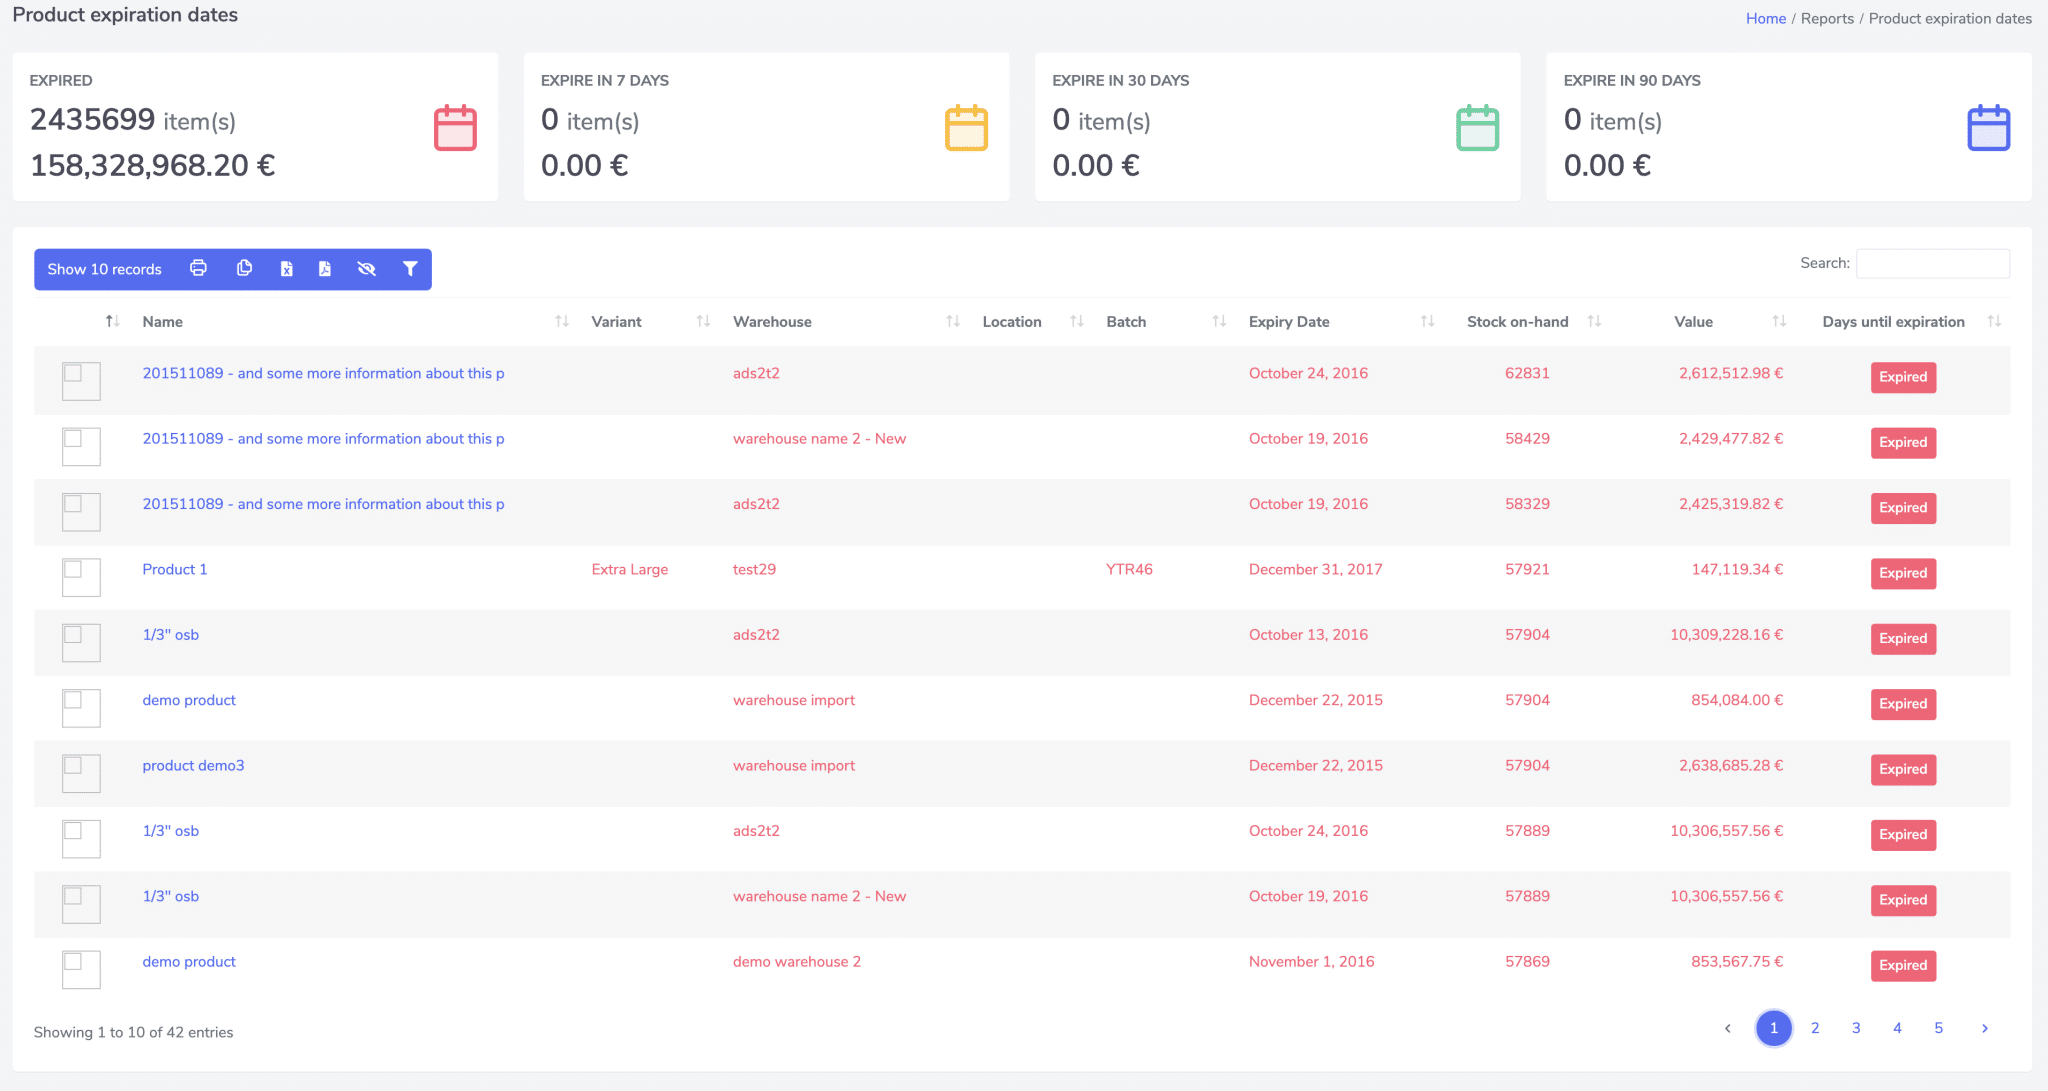Screen dimensions: 2048x1091
Task: Select the product demo3 row checkbox
Action: coord(73,765)
